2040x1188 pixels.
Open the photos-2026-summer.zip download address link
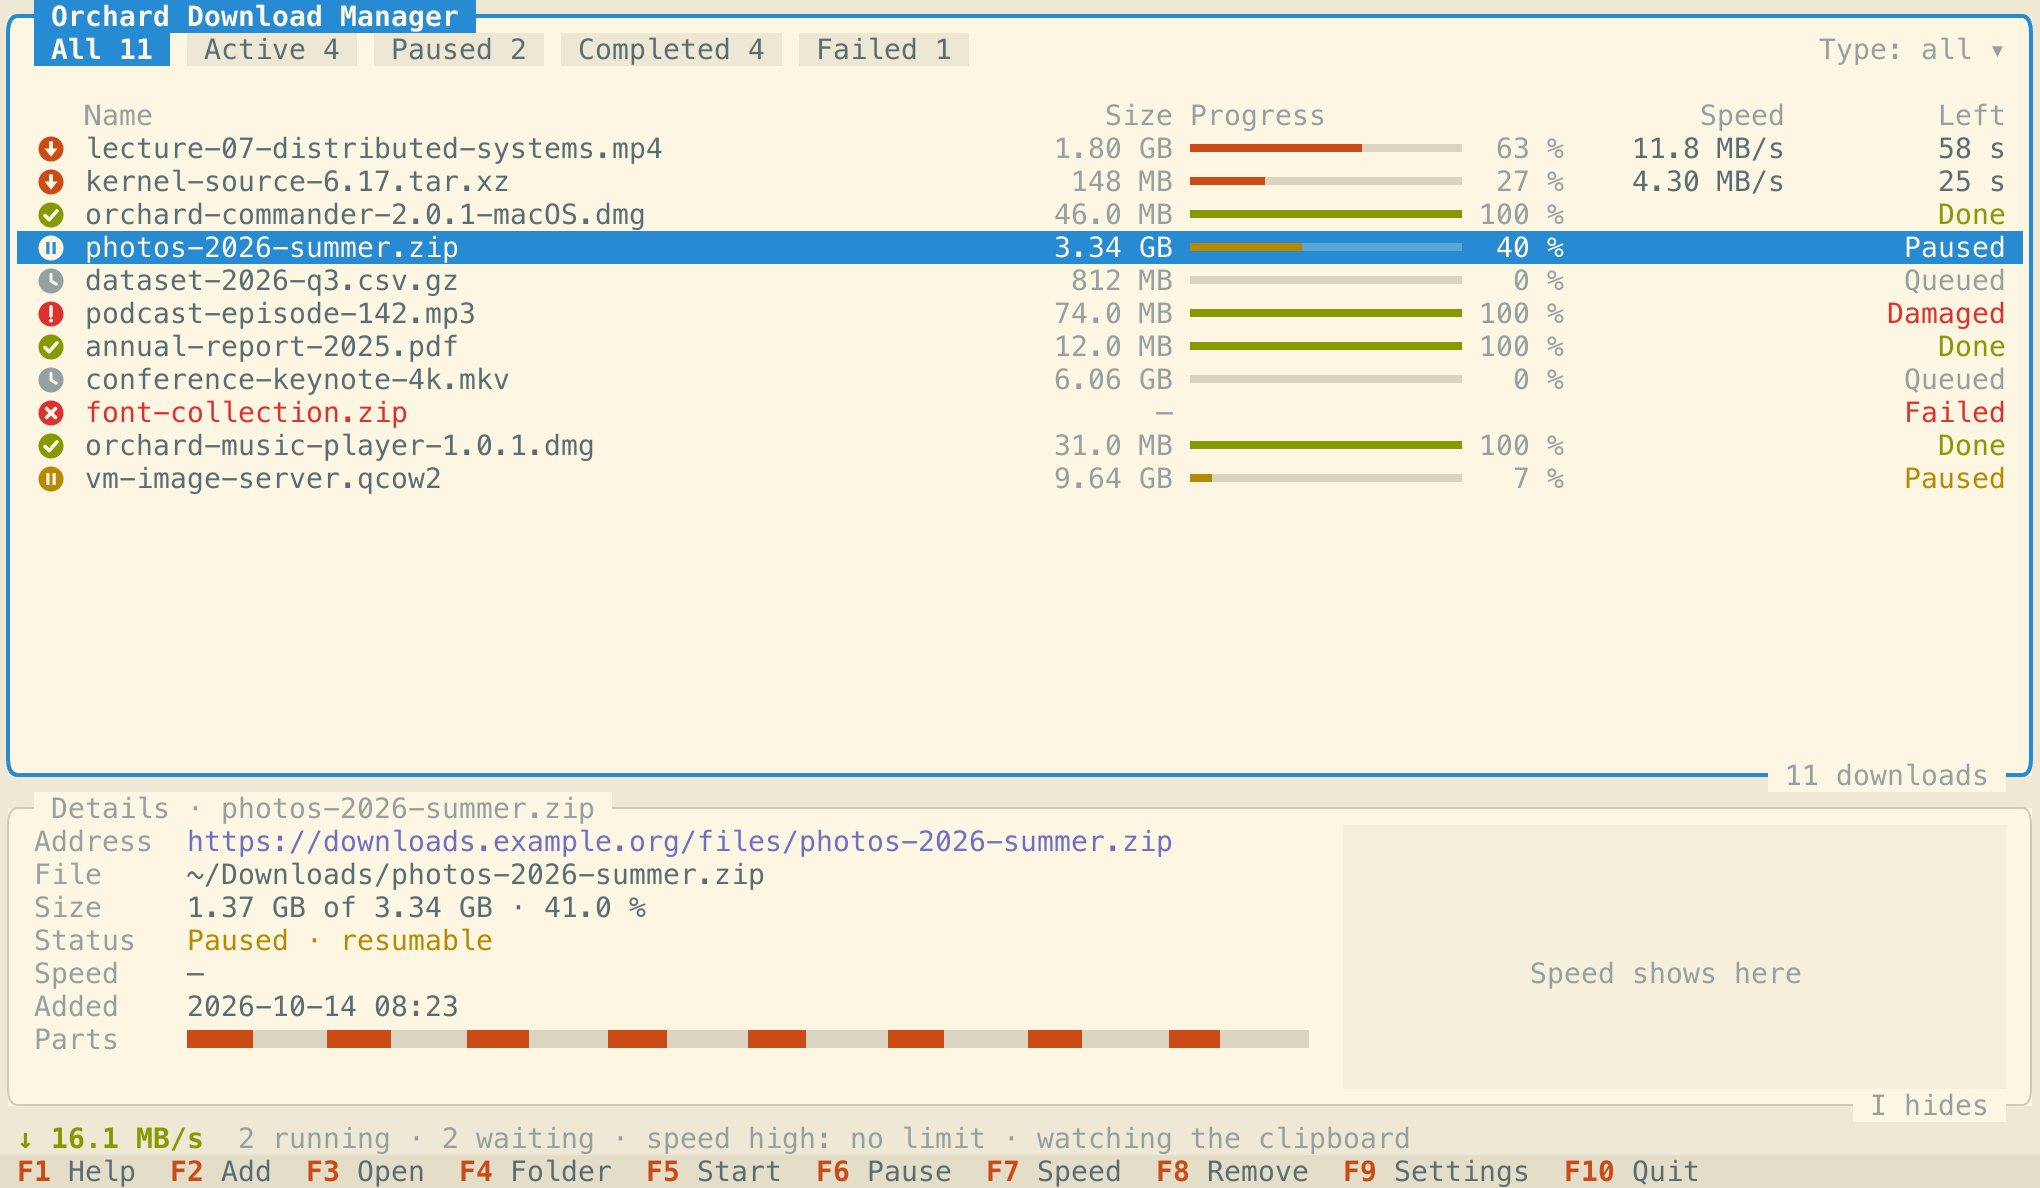[680, 842]
